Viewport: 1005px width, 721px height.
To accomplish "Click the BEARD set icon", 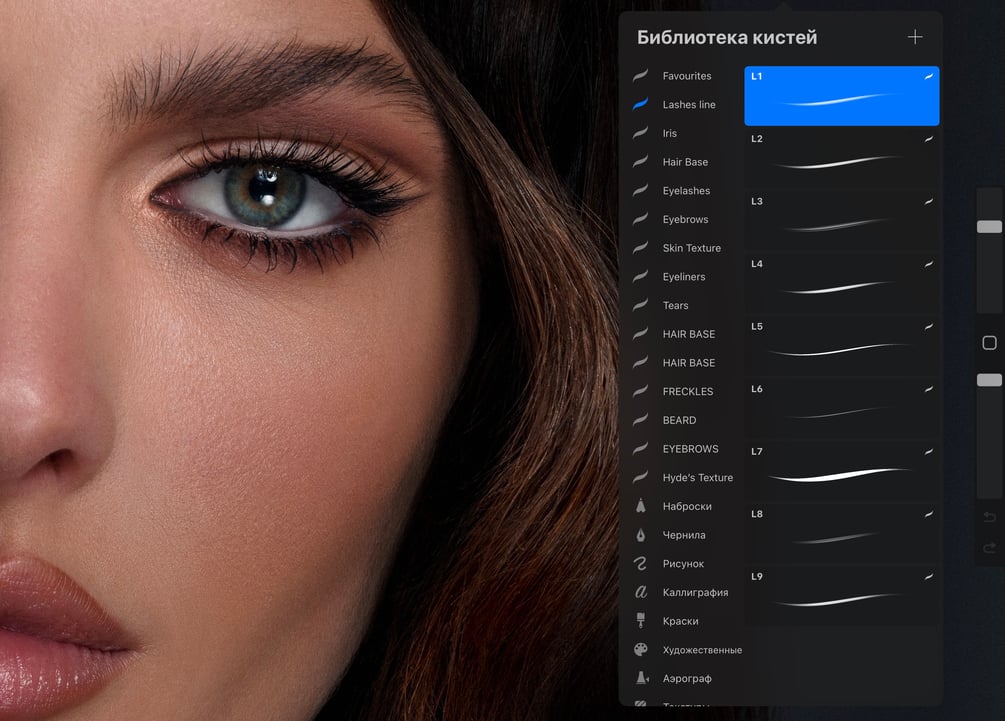I will point(640,420).
